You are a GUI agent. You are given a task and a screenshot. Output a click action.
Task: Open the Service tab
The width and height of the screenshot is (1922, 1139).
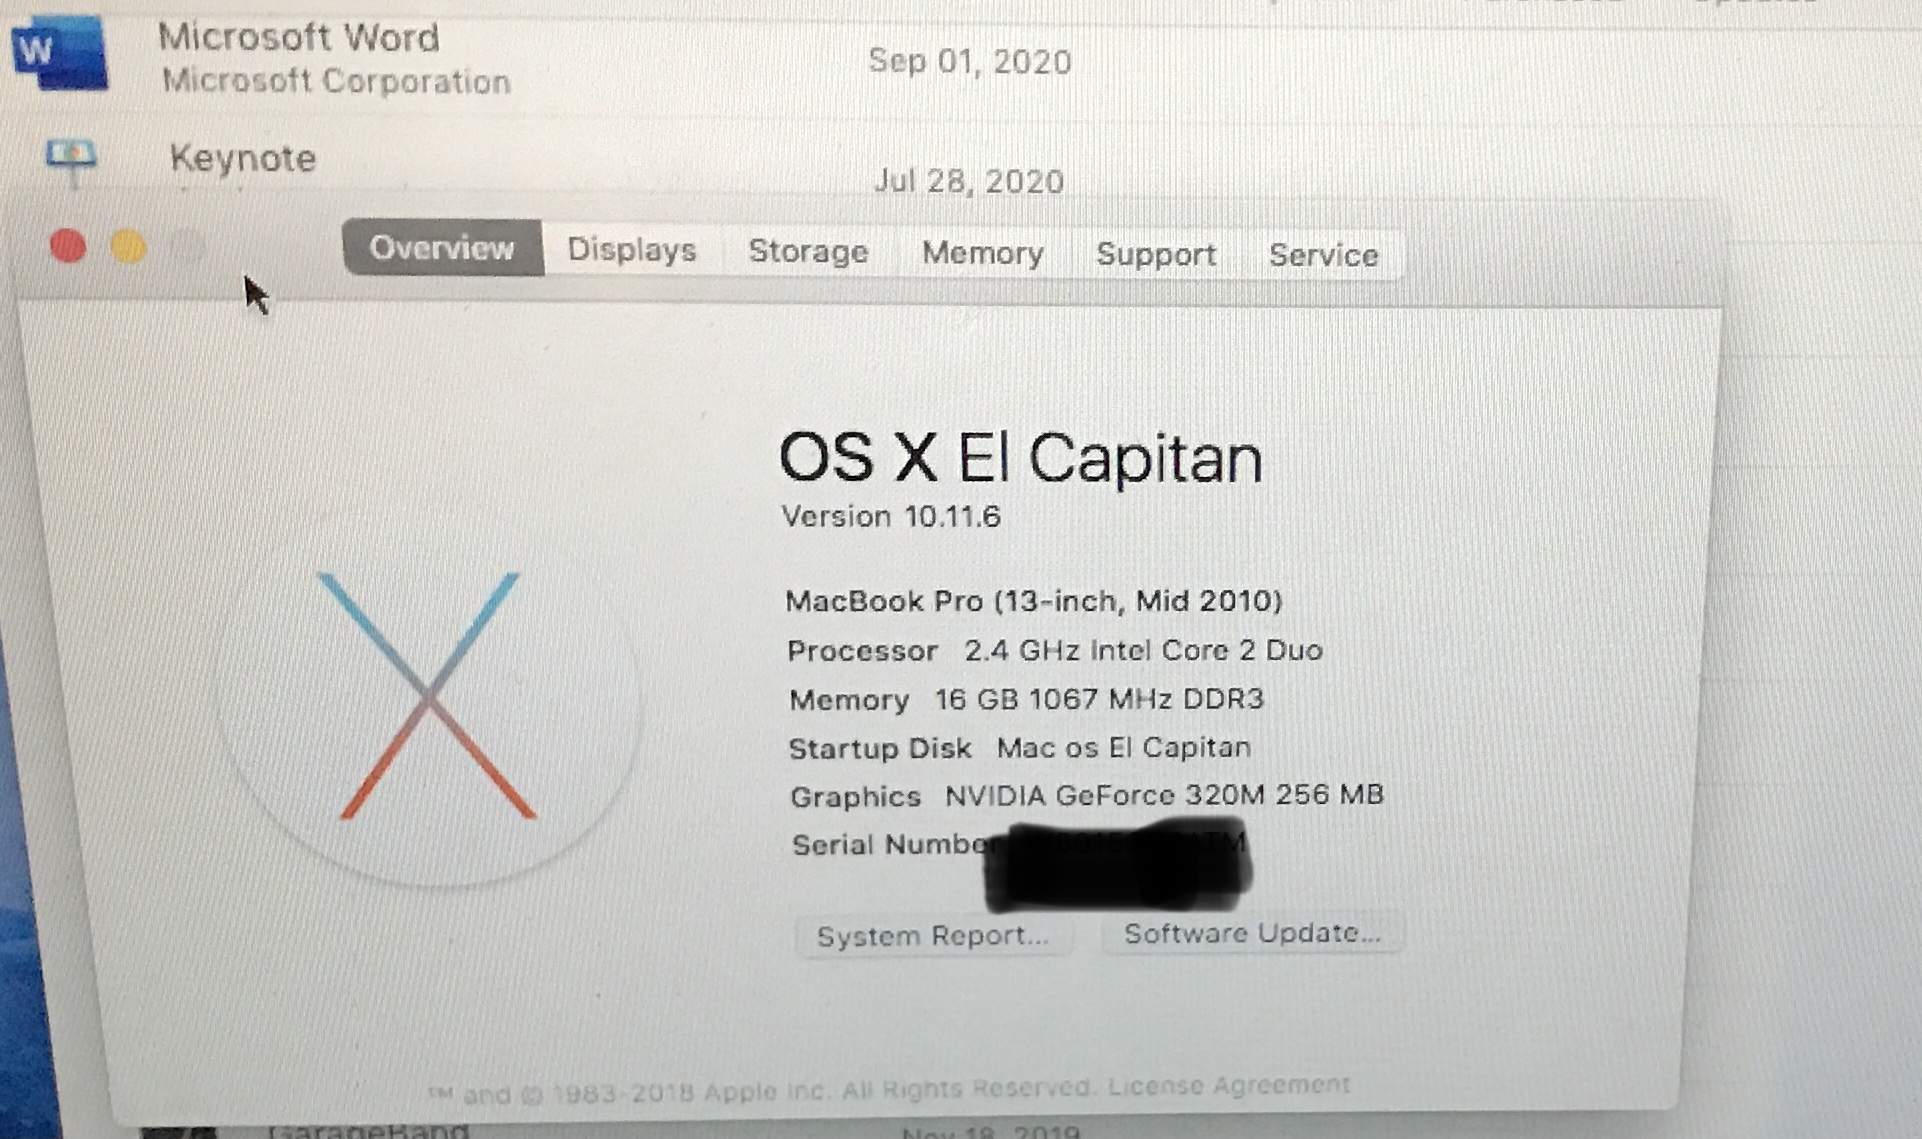point(1324,256)
